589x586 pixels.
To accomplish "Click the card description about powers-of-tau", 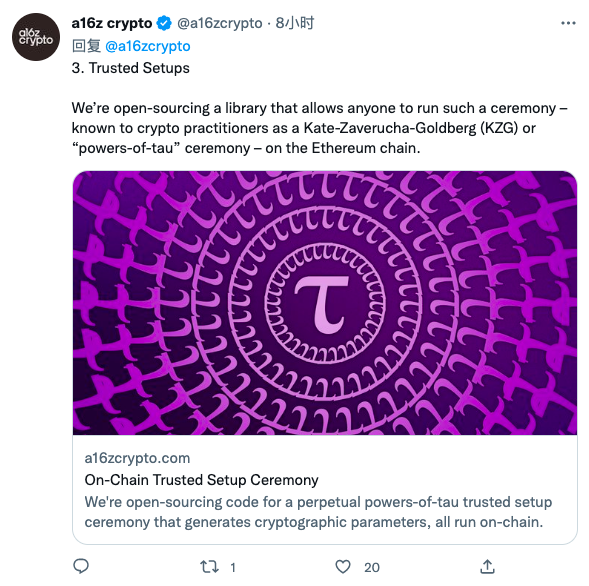I will click(x=318, y=512).
